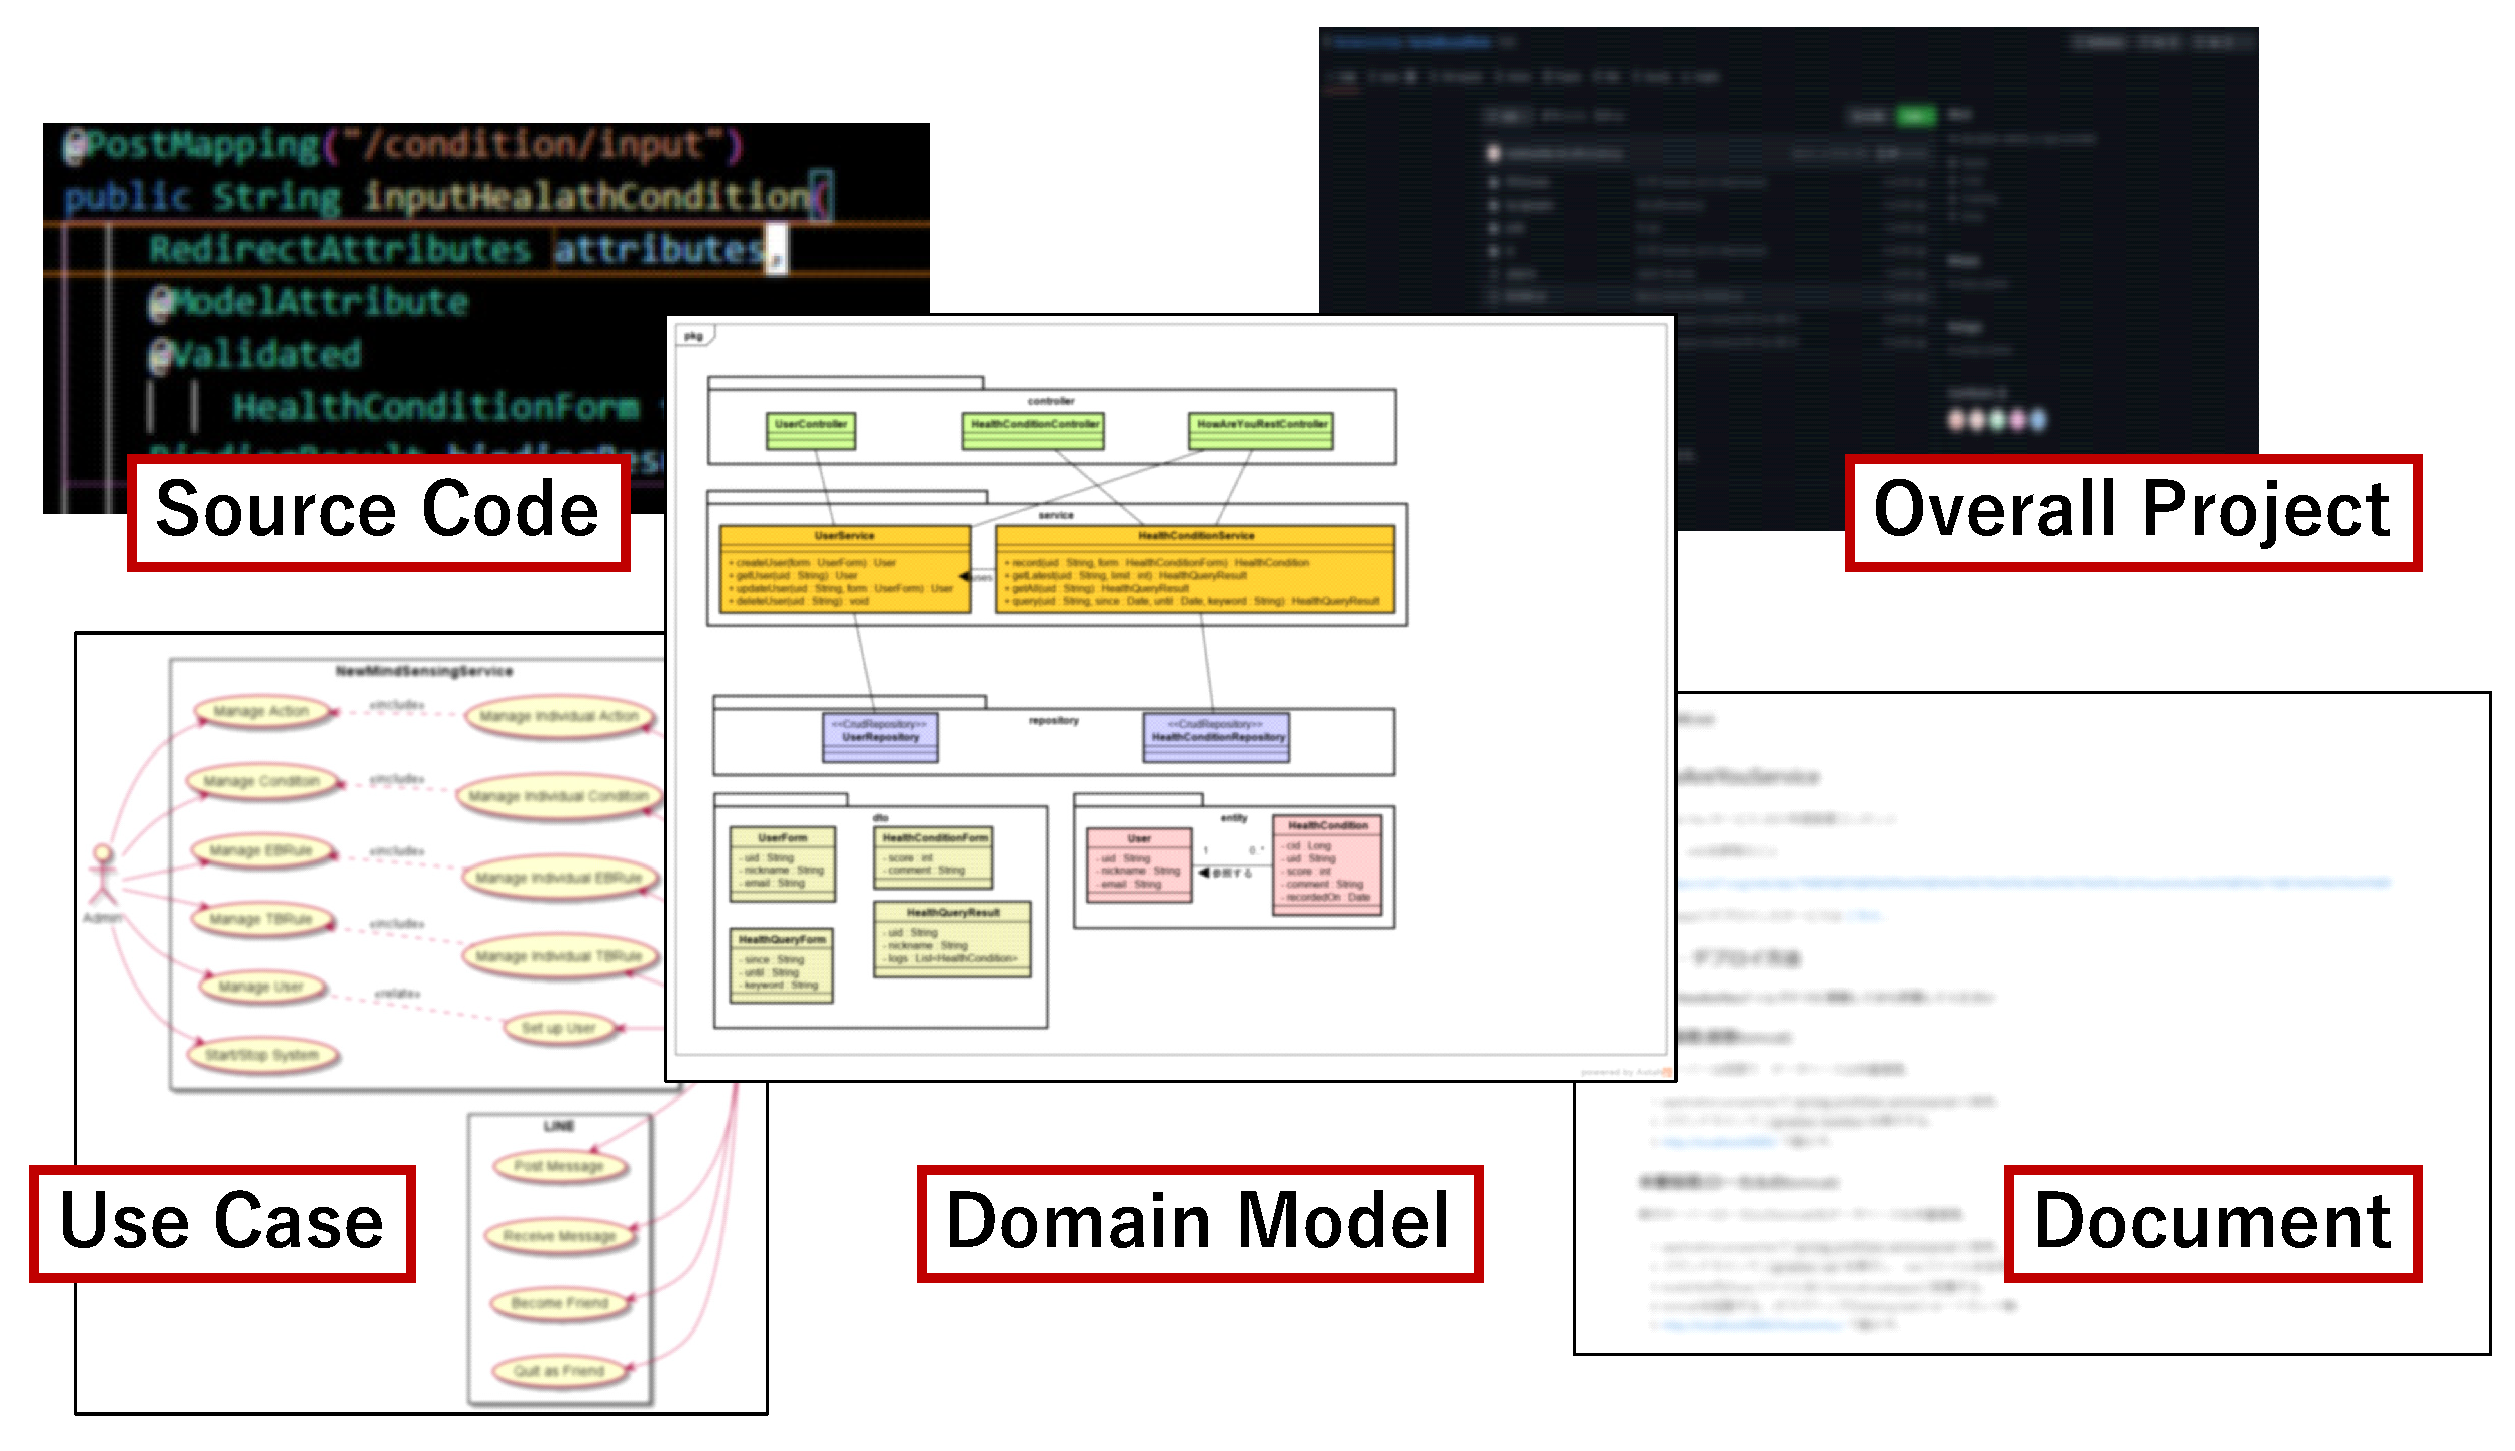Click the UserController class box
The image size is (2515, 1451).
click(811, 431)
